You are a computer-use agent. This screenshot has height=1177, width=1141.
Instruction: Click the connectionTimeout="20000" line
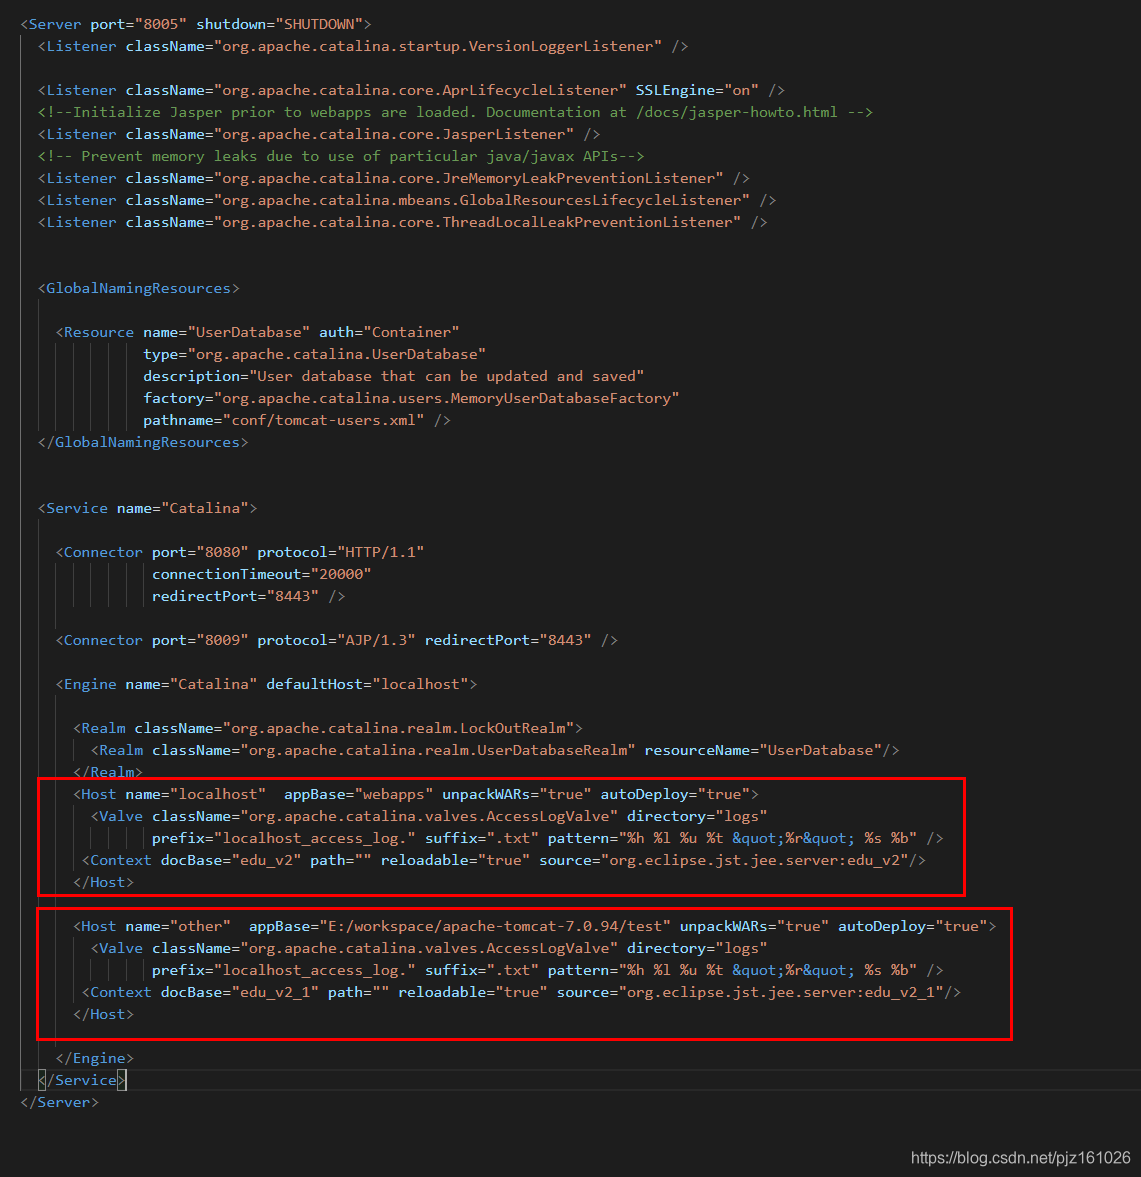261,574
